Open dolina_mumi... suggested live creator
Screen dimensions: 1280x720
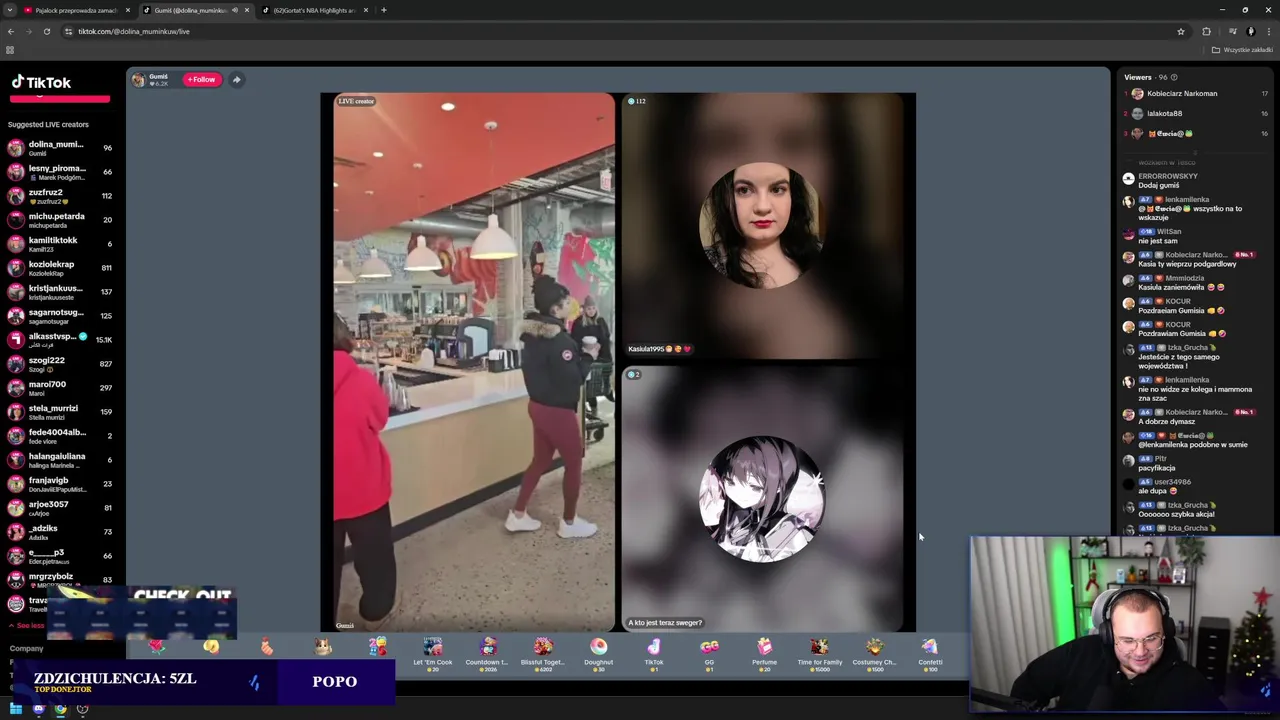coord(60,148)
